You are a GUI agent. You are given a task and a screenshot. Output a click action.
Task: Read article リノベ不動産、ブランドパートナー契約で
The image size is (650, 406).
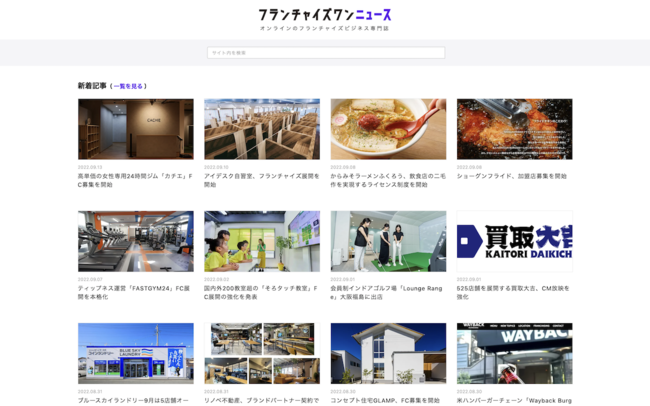point(262,401)
